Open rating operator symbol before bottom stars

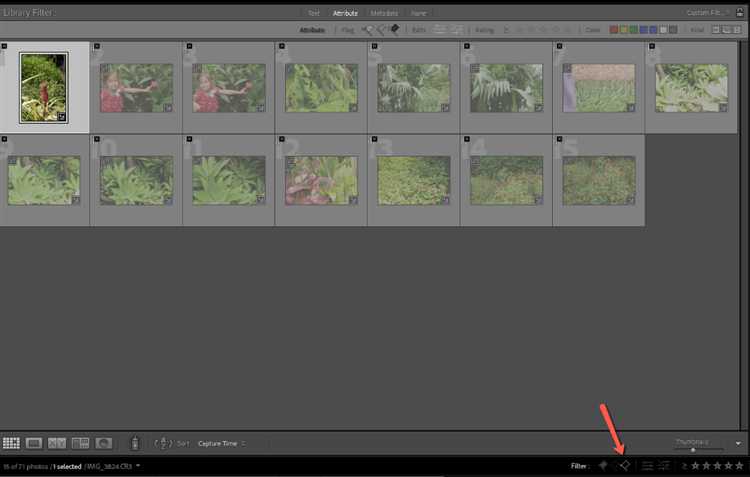pos(684,466)
